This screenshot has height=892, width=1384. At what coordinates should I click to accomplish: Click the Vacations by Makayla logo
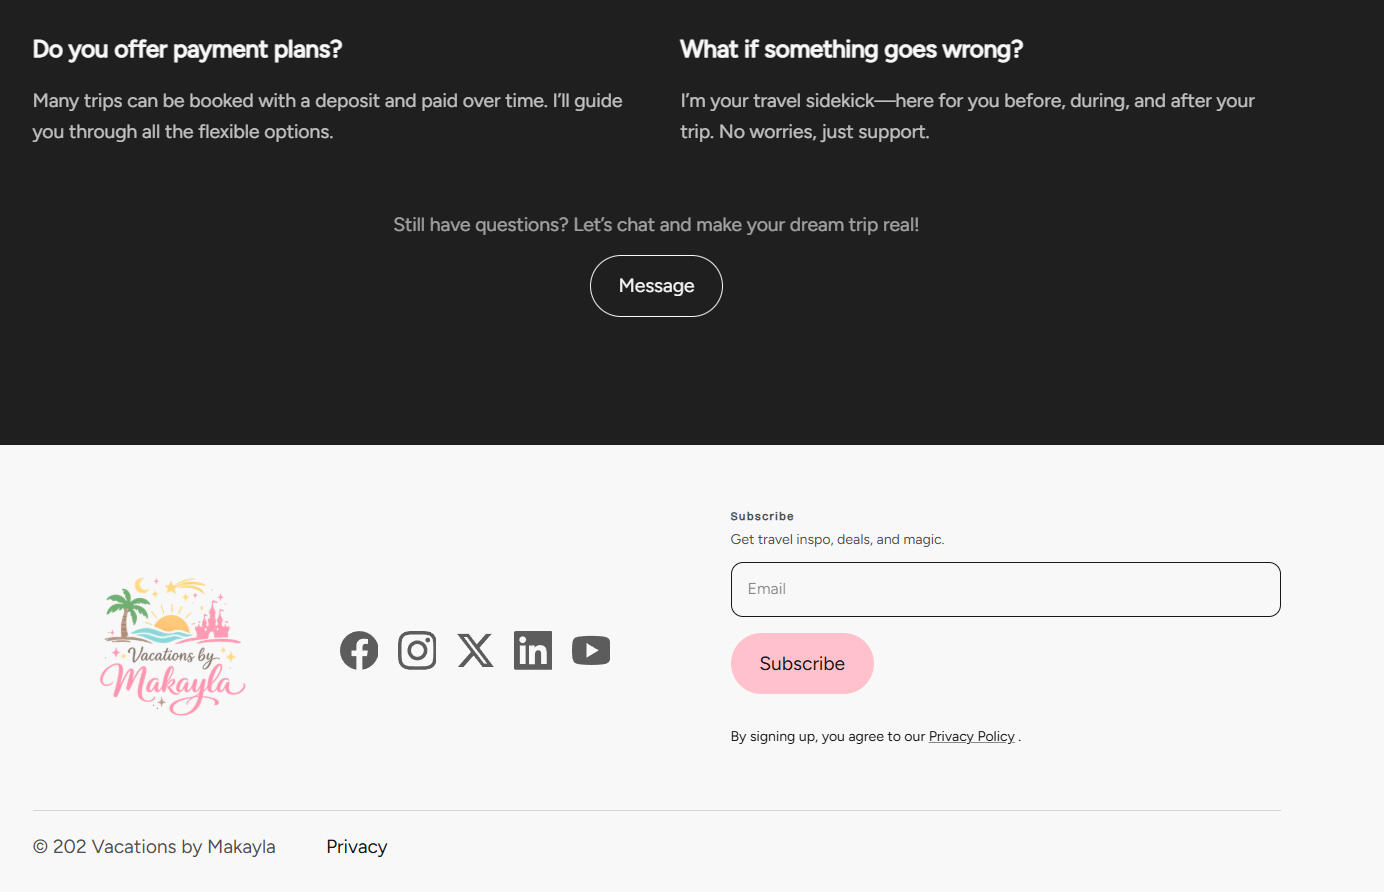[173, 646]
